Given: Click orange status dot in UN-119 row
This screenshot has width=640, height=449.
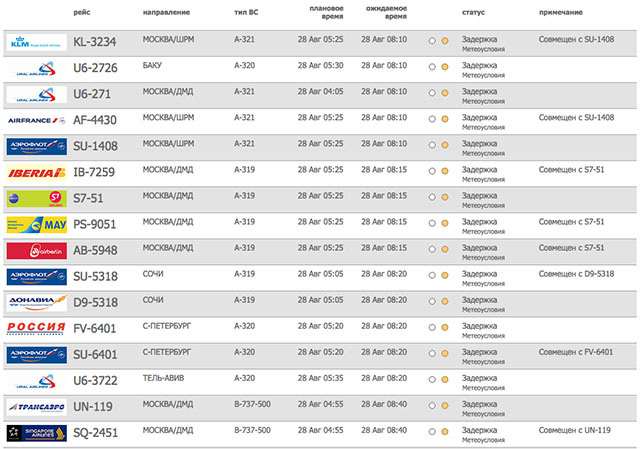Looking at the screenshot, I should tap(444, 406).
